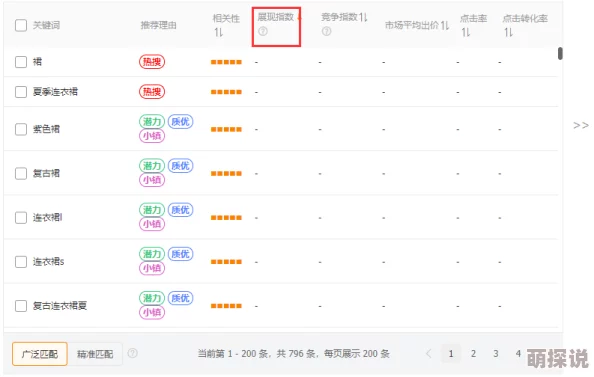Click the 关键词 column header text

click(x=46, y=25)
